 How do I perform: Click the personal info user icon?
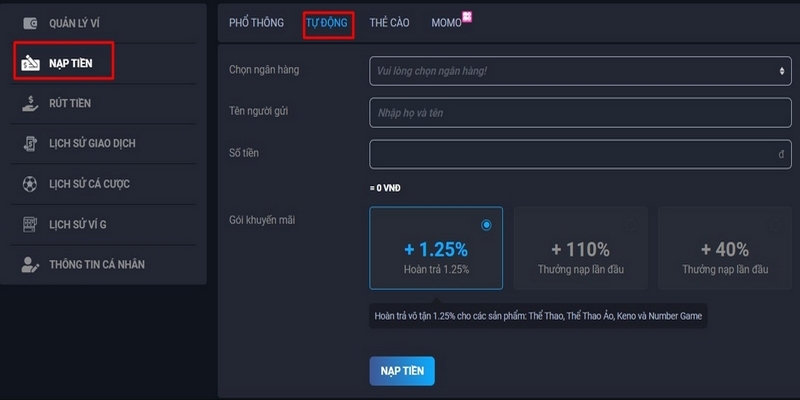click(x=30, y=265)
